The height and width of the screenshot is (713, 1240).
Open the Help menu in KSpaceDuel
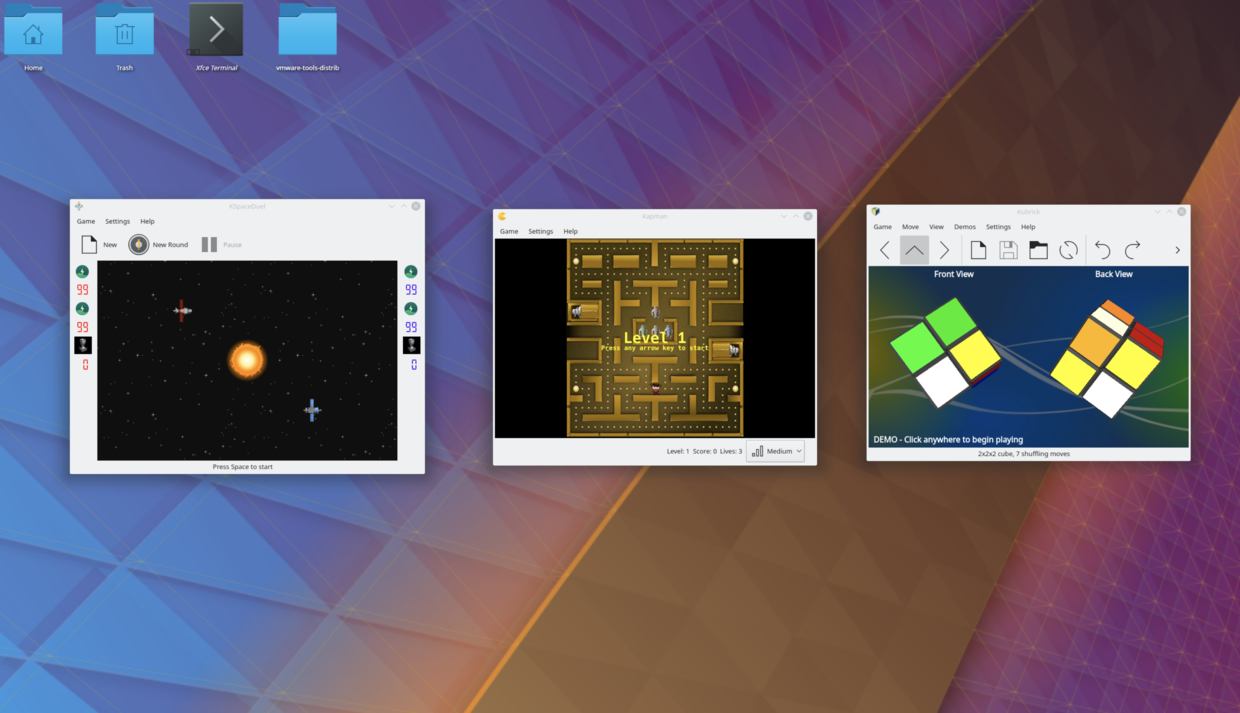147,221
